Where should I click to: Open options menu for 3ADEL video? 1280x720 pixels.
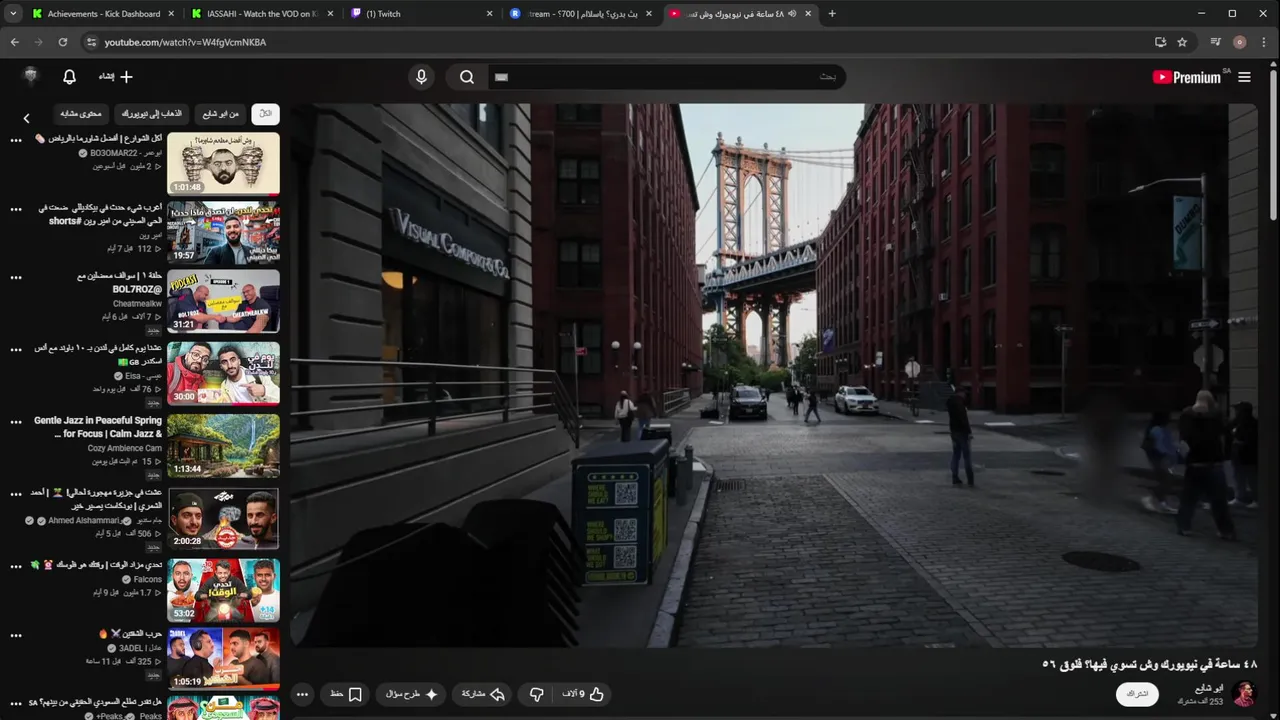(x=16, y=635)
